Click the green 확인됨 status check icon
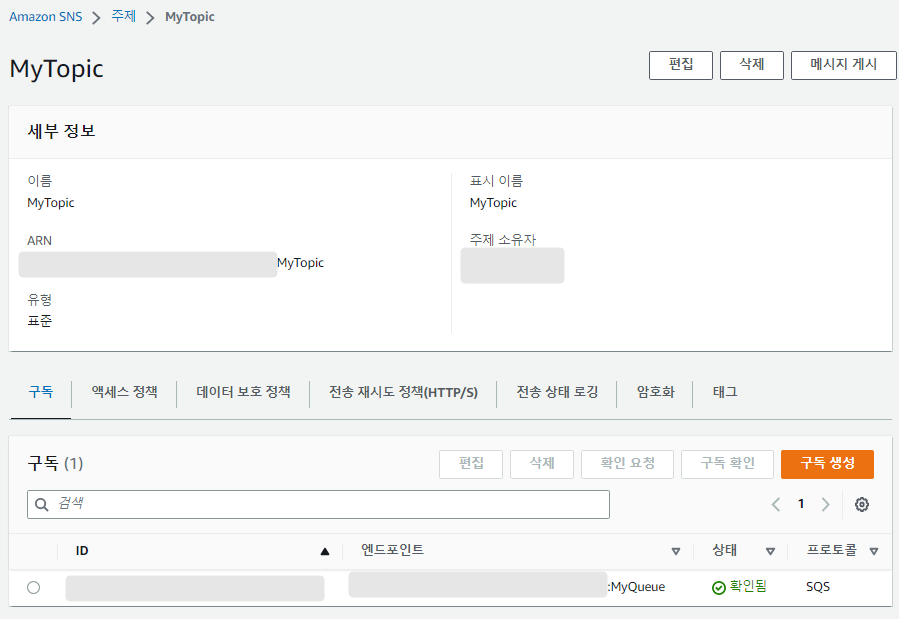899x619 pixels. coord(718,587)
